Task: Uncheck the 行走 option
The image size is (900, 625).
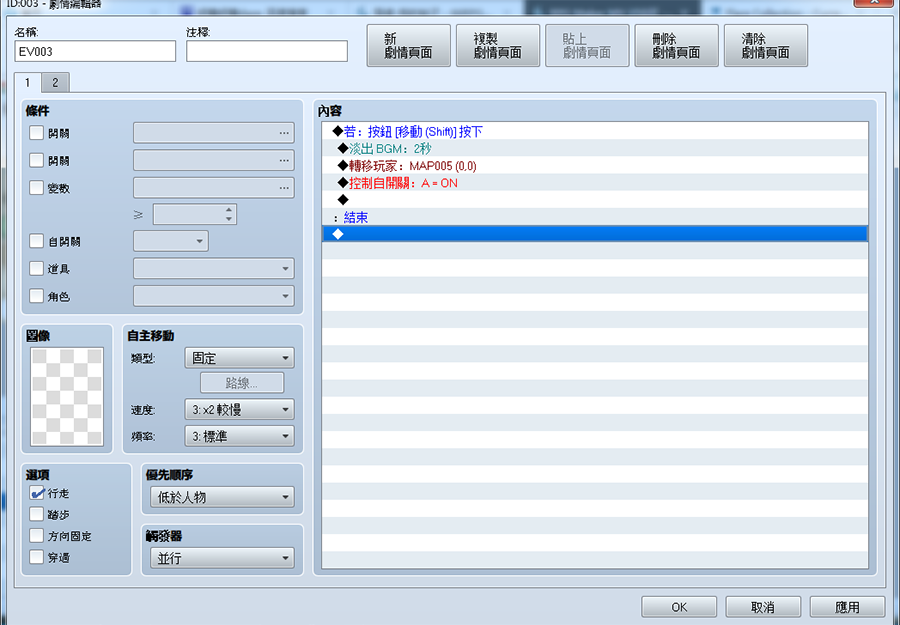Action: 36,493
